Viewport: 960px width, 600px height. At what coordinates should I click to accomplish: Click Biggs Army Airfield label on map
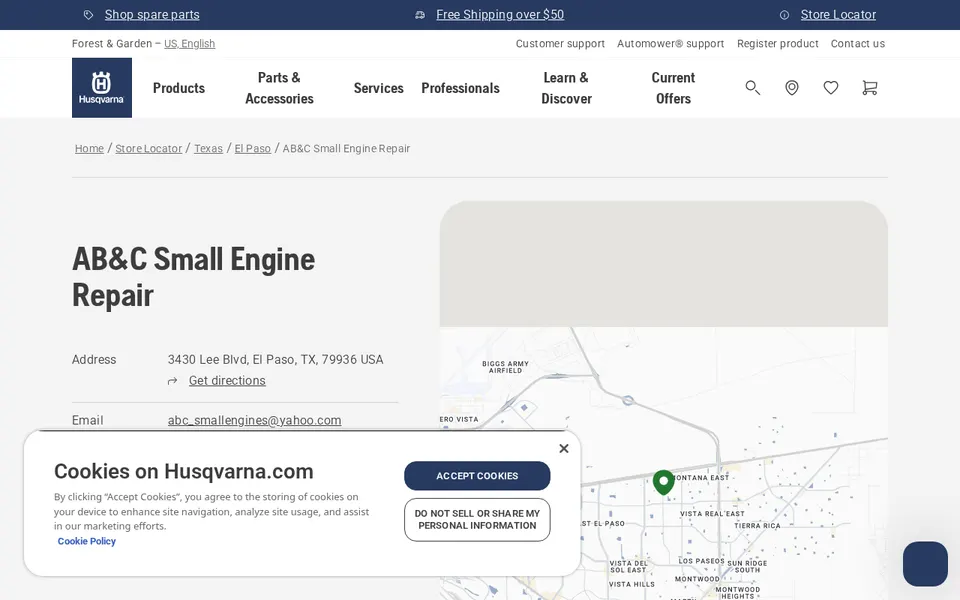(505, 367)
